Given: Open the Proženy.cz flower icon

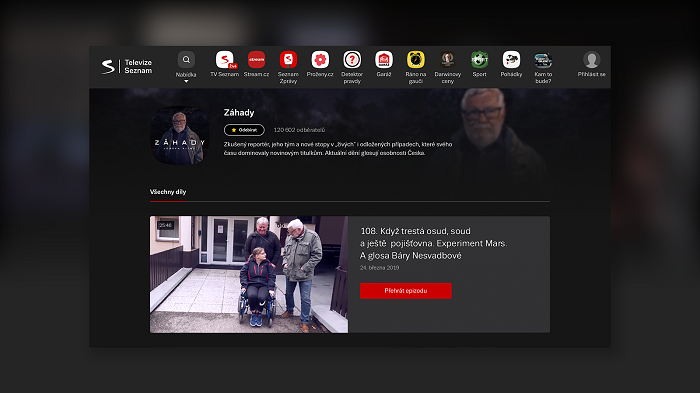Looking at the screenshot, I should (x=320, y=59).
